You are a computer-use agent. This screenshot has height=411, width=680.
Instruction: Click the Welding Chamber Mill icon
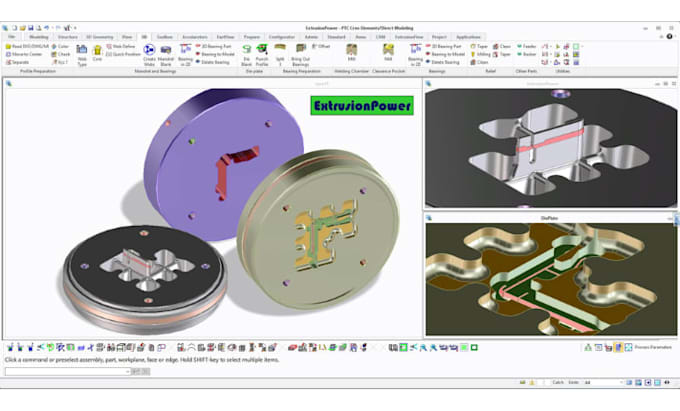352,52
